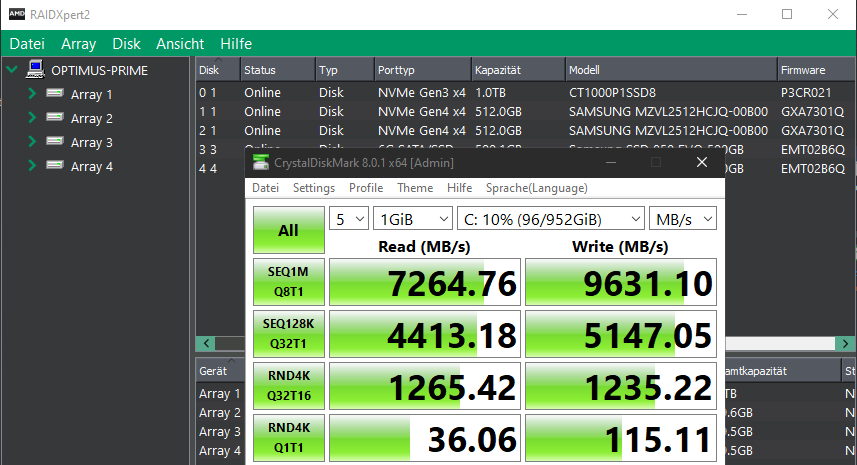
Task: Open CrystalDiskMark Profile menu
Action: [366, 188]
